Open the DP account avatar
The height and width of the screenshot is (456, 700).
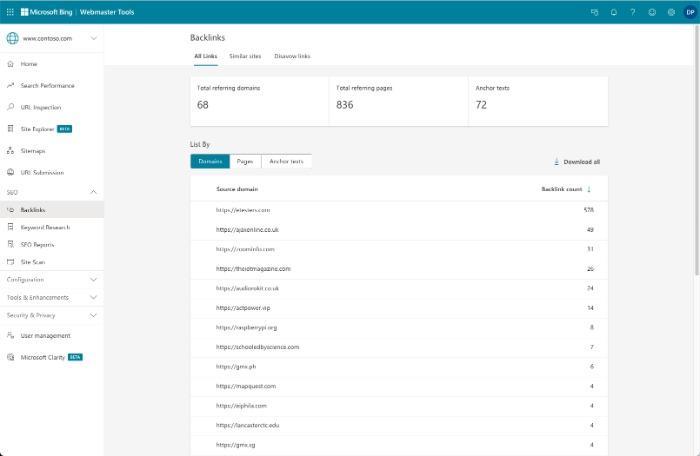coord(690,12)
